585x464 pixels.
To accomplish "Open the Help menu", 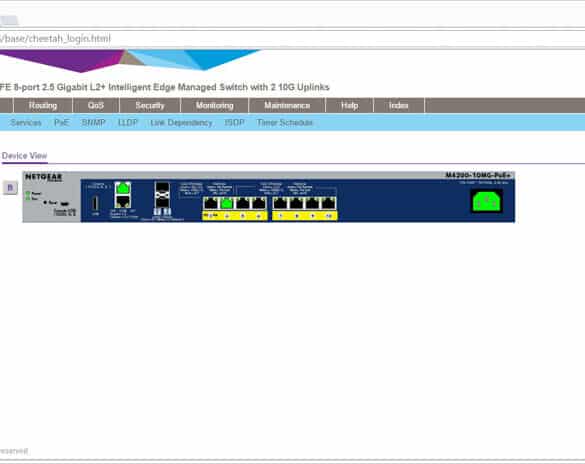I will 350,106.
